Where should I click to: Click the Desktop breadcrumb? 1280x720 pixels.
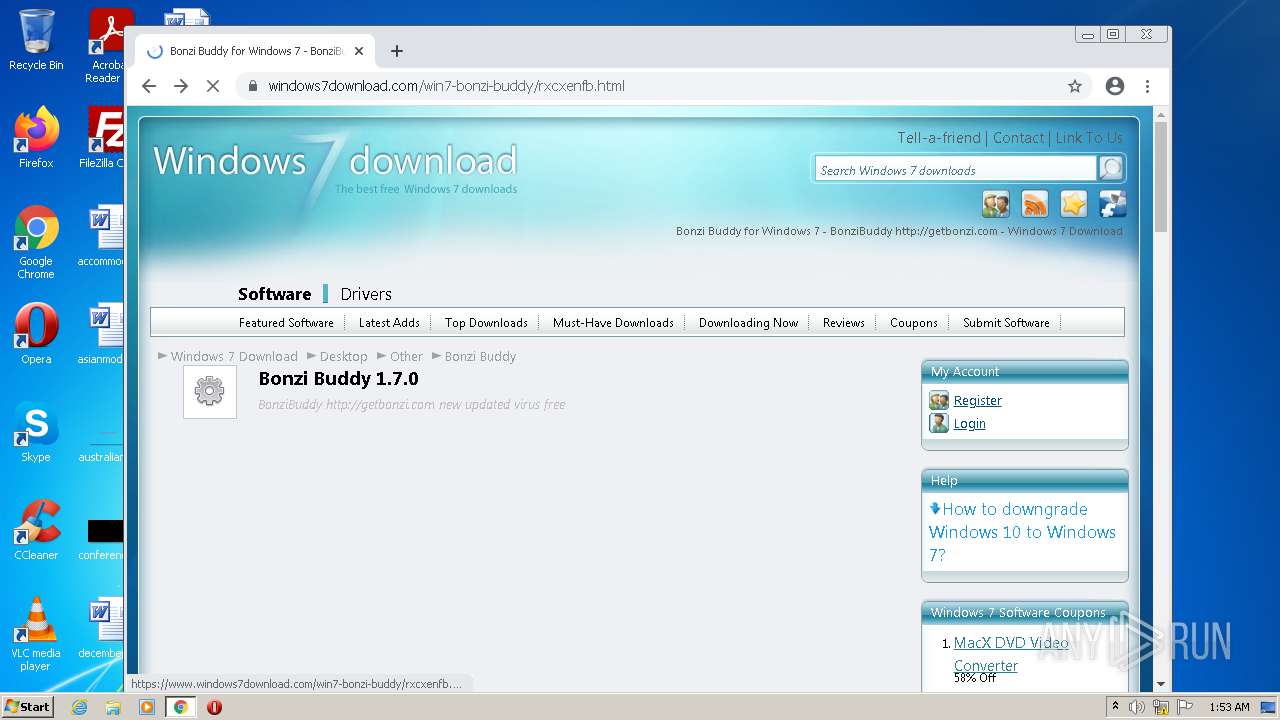(343, 356)
